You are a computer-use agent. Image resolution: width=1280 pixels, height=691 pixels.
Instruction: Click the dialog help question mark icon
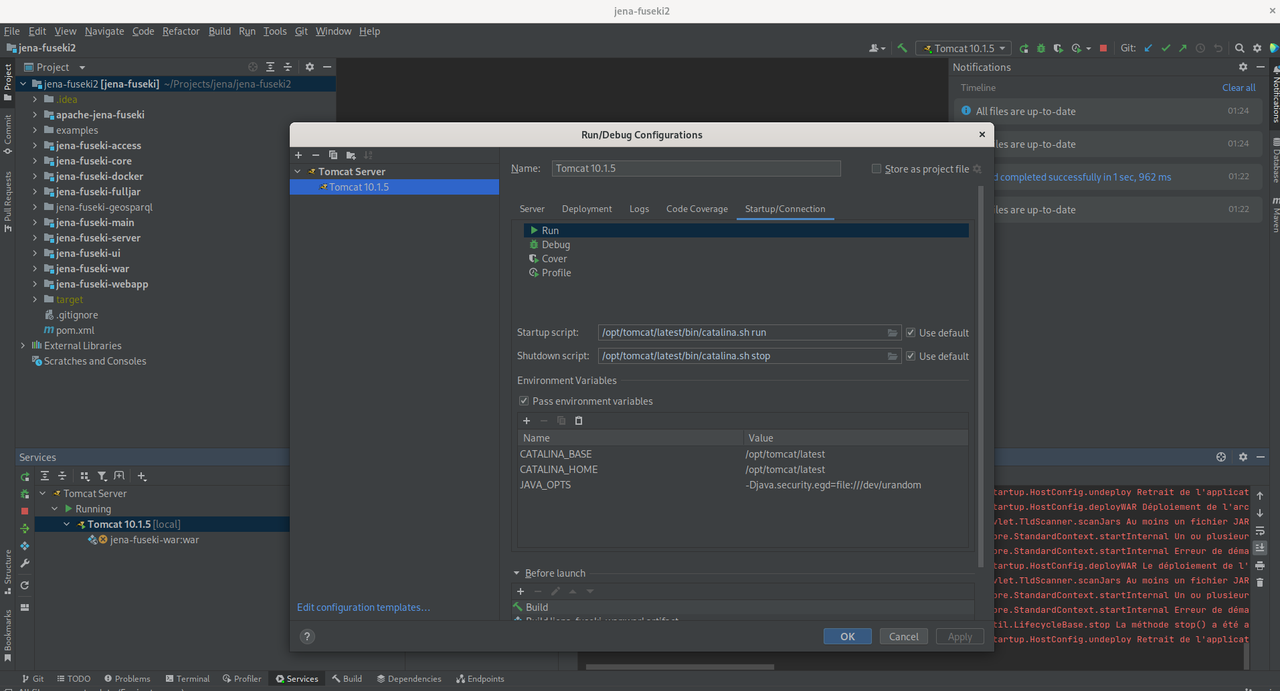pyautogui.click(x=307, y=636)
